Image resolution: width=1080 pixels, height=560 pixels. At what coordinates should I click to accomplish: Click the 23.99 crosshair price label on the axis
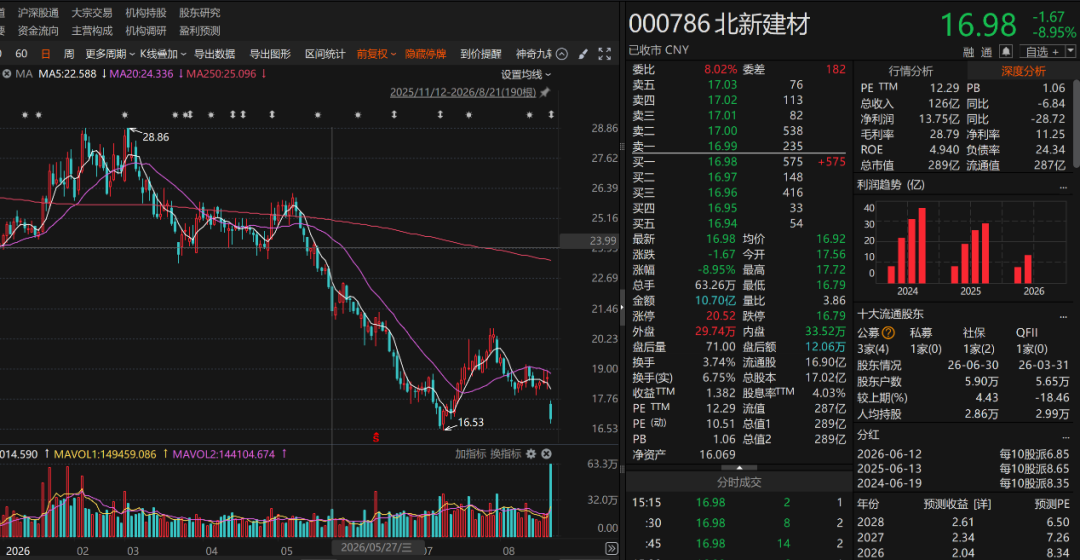[x=590, y=240]
